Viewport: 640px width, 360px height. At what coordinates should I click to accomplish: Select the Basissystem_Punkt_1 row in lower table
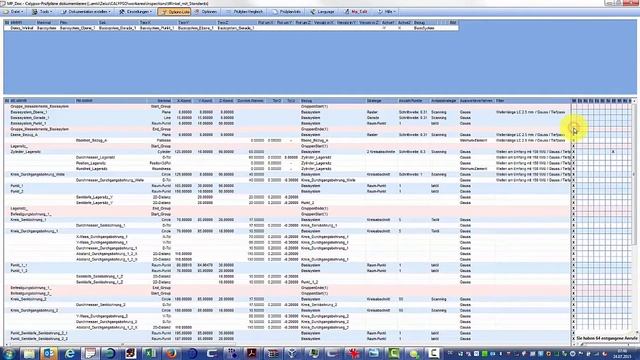point(287,123)
